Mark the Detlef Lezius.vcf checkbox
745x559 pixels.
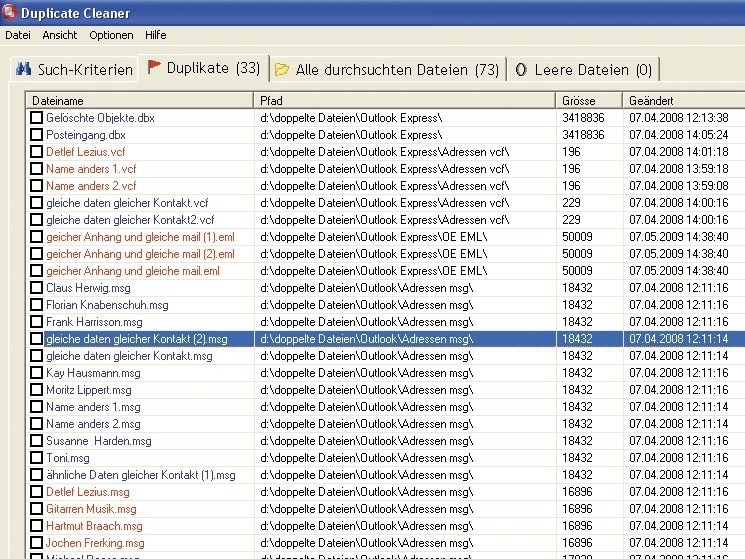[x=37, y=152]
